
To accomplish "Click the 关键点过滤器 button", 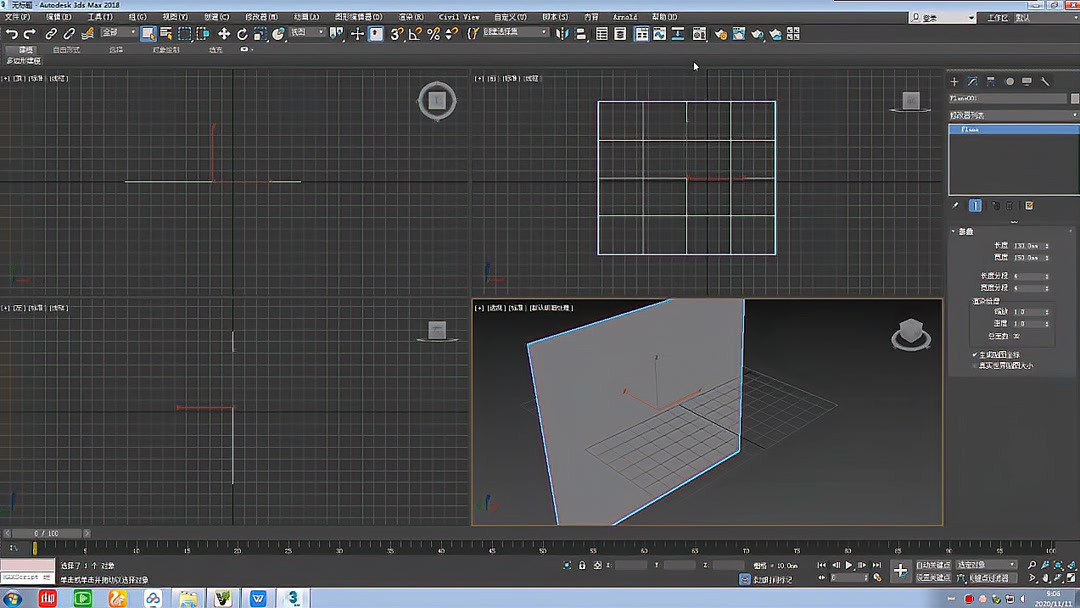I will click(990, 578).
